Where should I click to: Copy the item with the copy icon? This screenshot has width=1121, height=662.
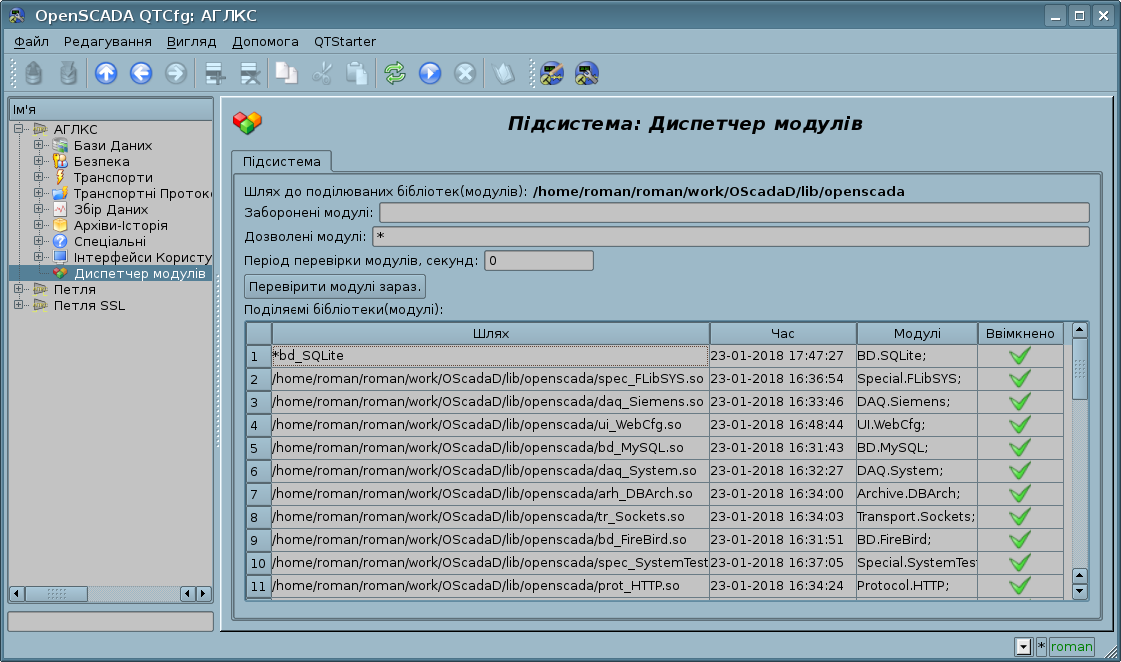287,73
